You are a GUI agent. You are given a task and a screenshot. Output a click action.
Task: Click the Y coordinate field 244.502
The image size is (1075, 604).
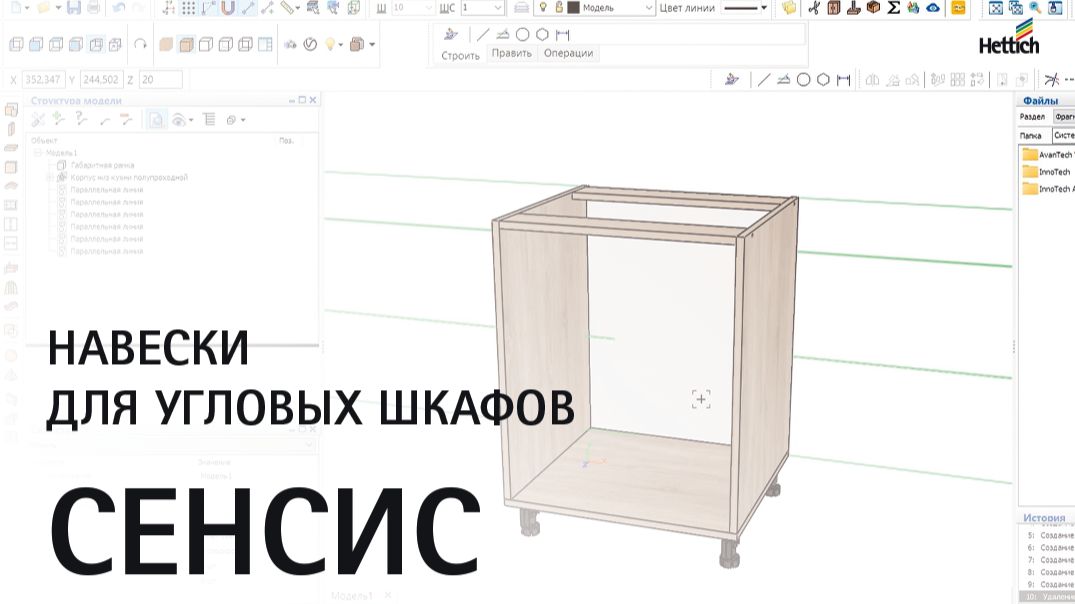point(101,80)
